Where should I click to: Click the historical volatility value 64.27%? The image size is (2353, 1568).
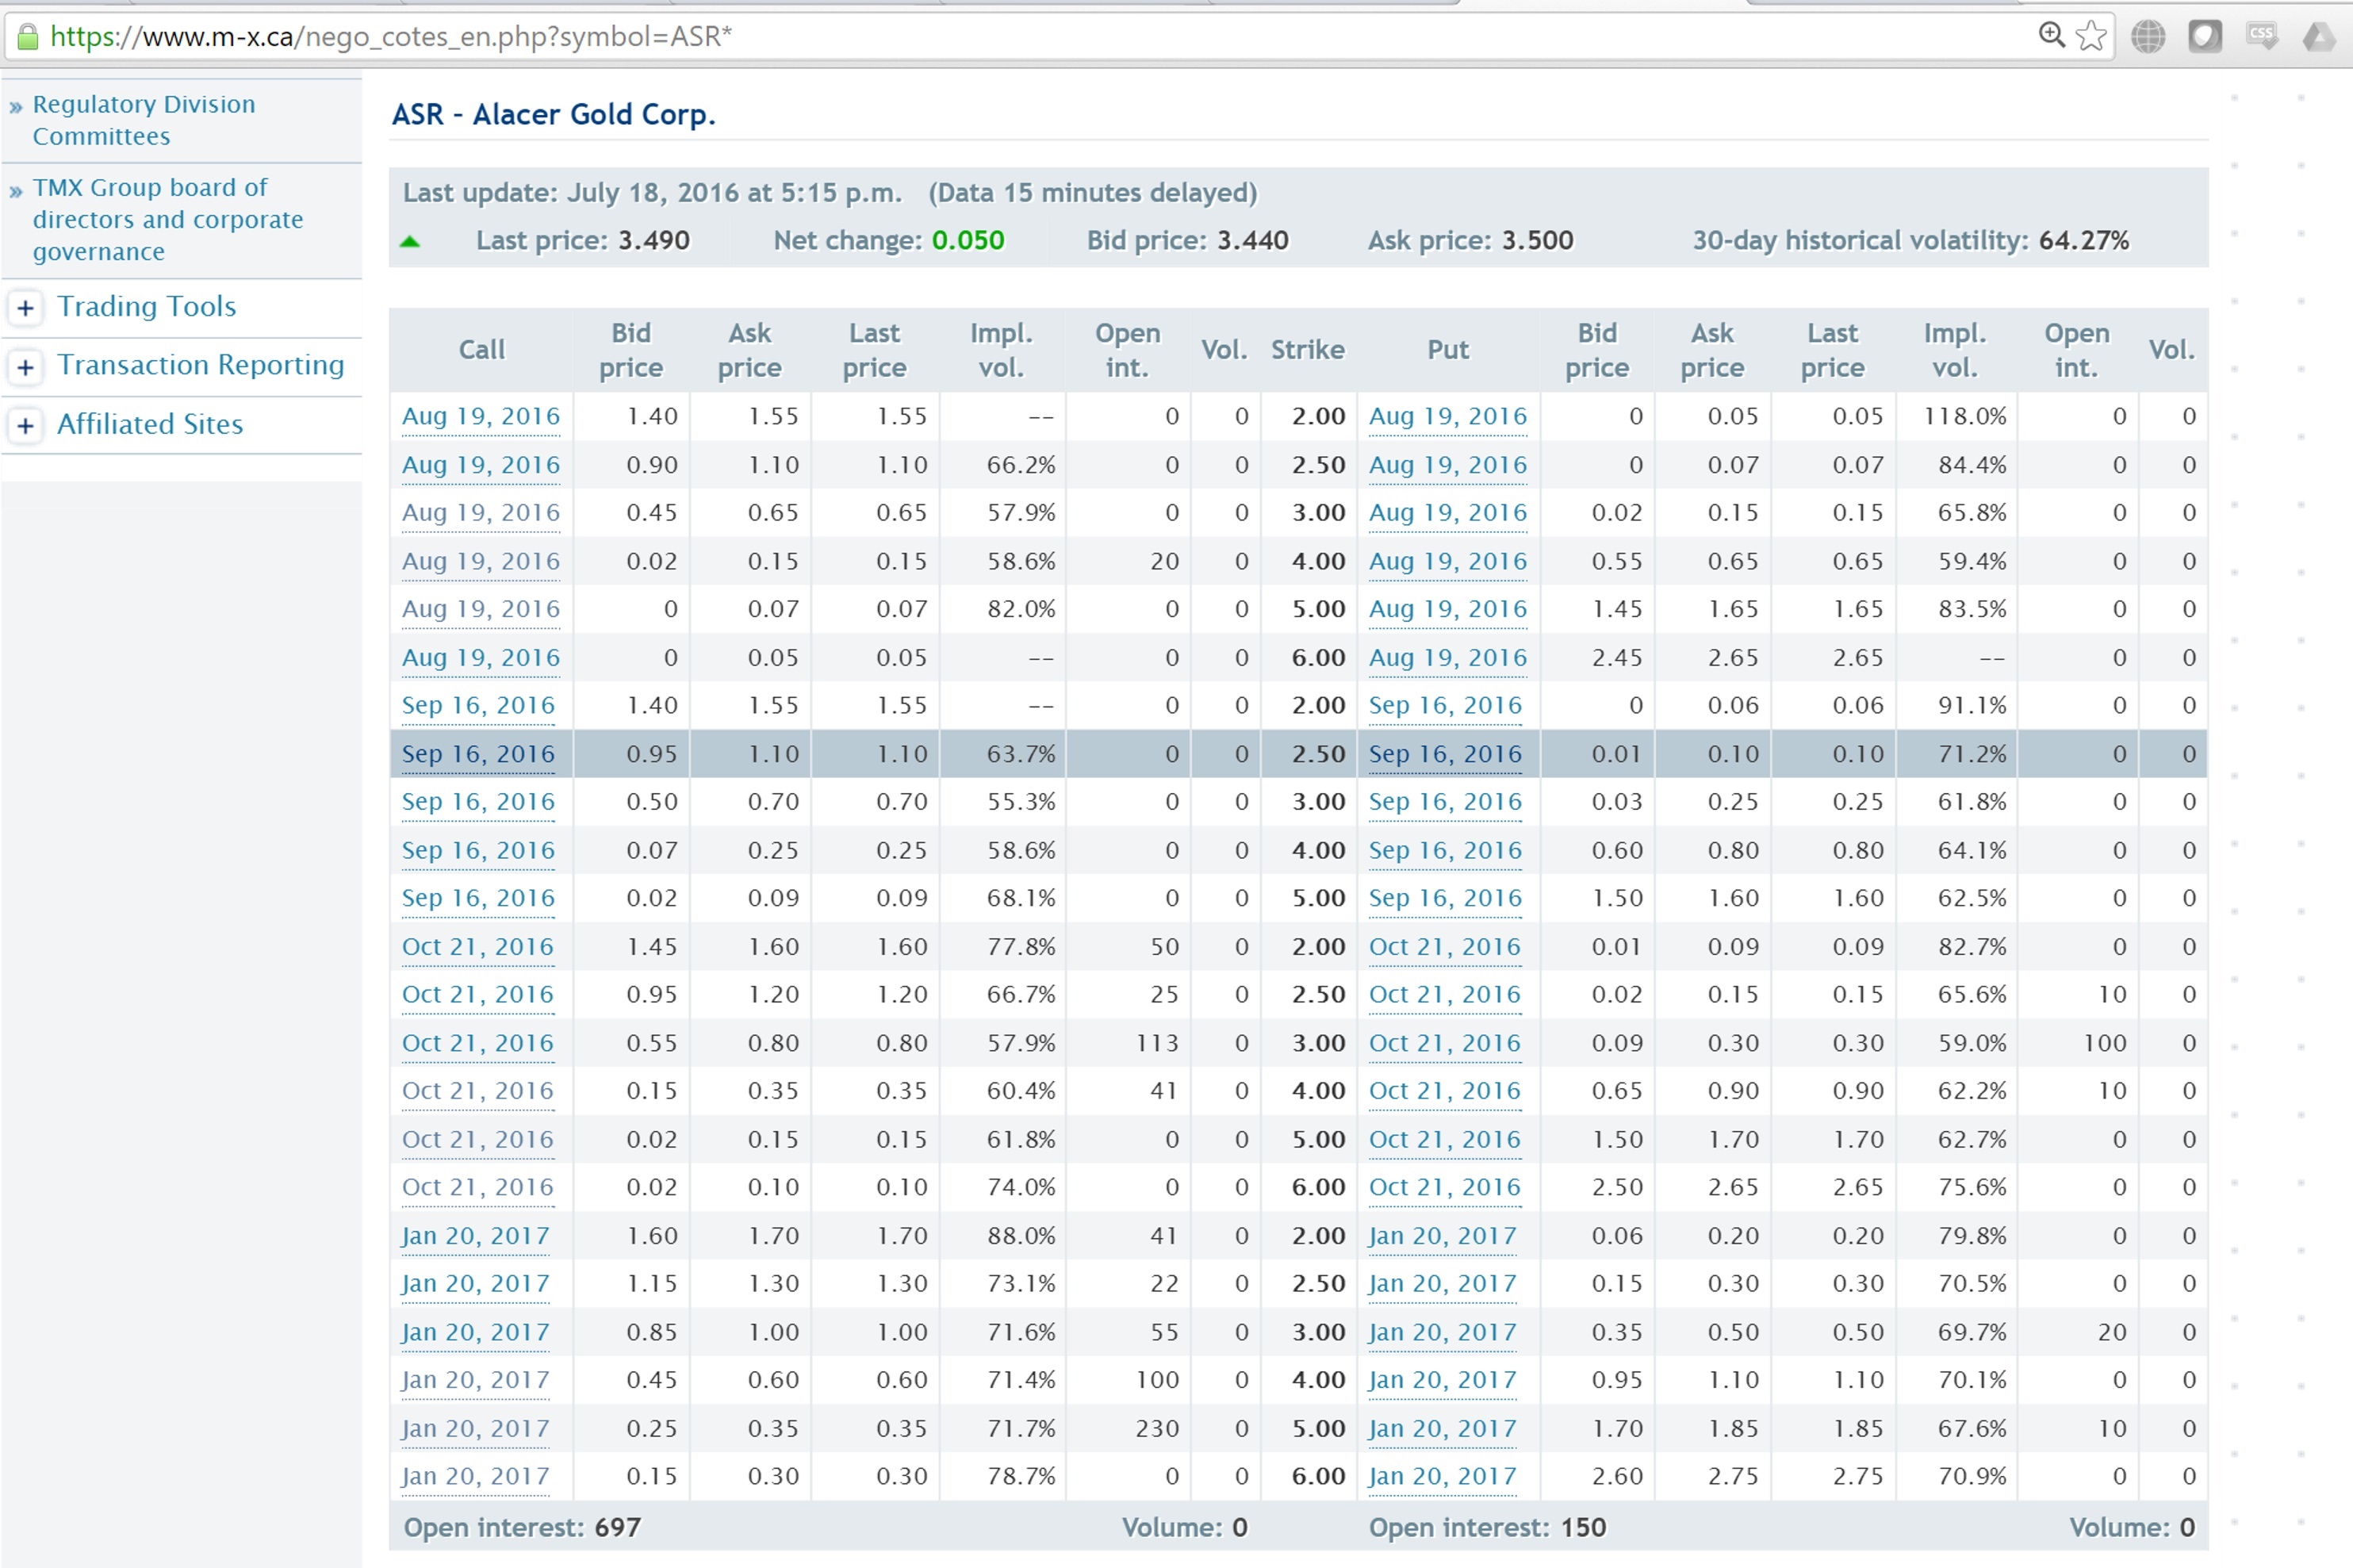[x=2083, y=240]
